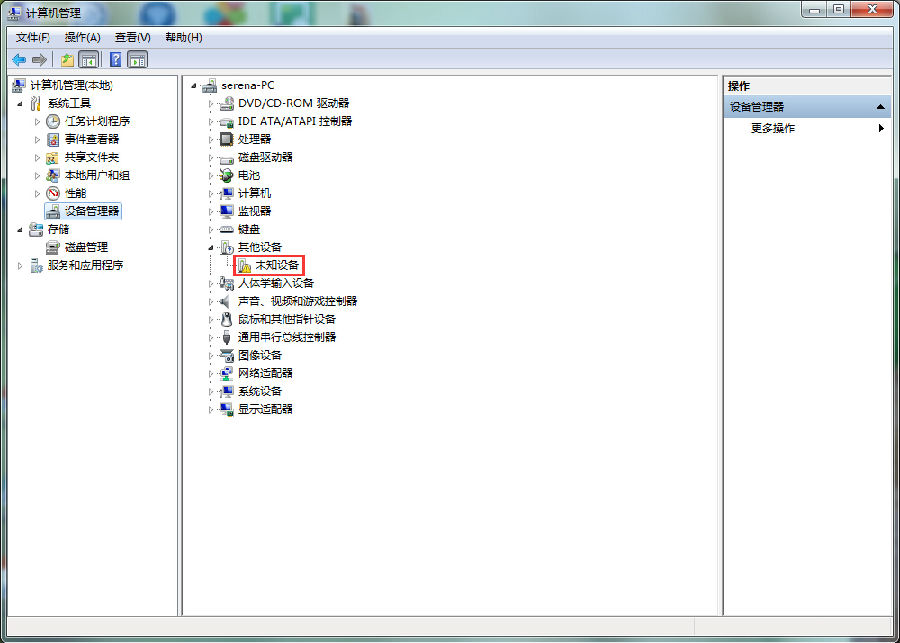Open the 帮助(H) menu
Screen dimensions: 900x643
[x=184, y=38]
